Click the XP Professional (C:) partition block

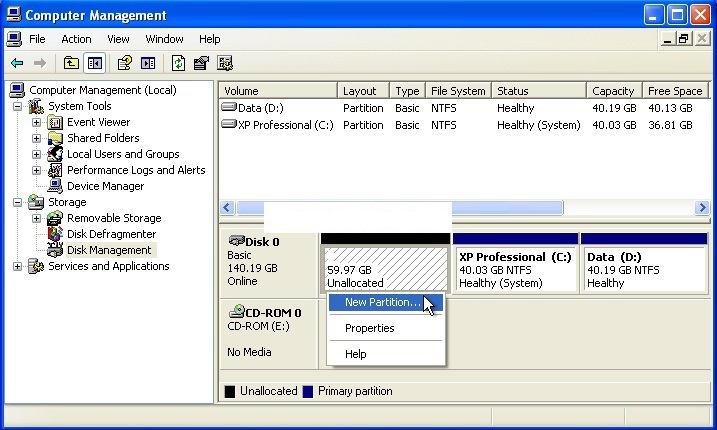[x=515, y=269]
